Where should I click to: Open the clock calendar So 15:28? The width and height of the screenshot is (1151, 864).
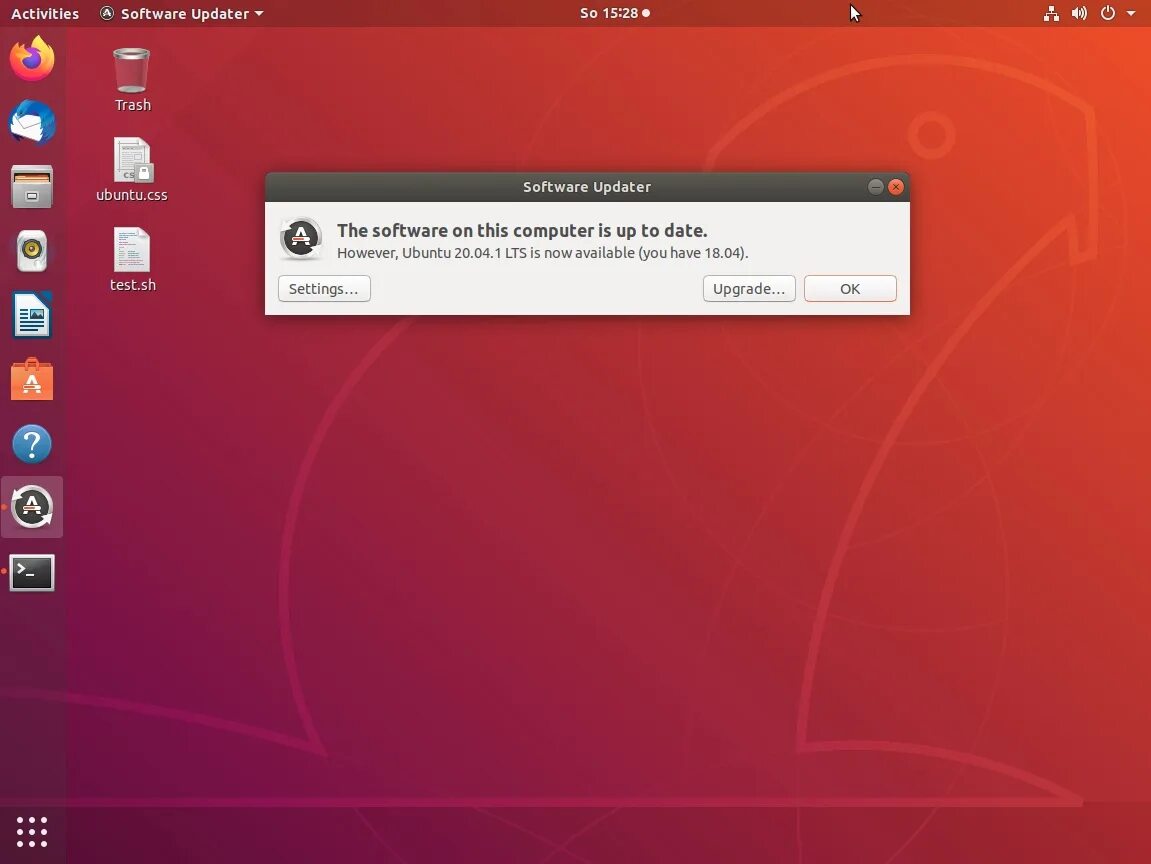point(614,13)
